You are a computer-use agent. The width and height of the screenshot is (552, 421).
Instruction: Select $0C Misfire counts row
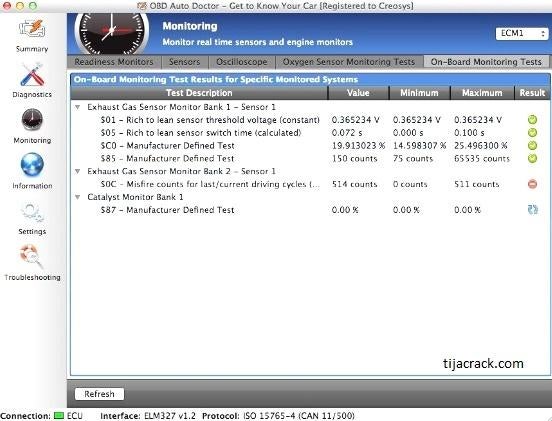pos(310,184)
